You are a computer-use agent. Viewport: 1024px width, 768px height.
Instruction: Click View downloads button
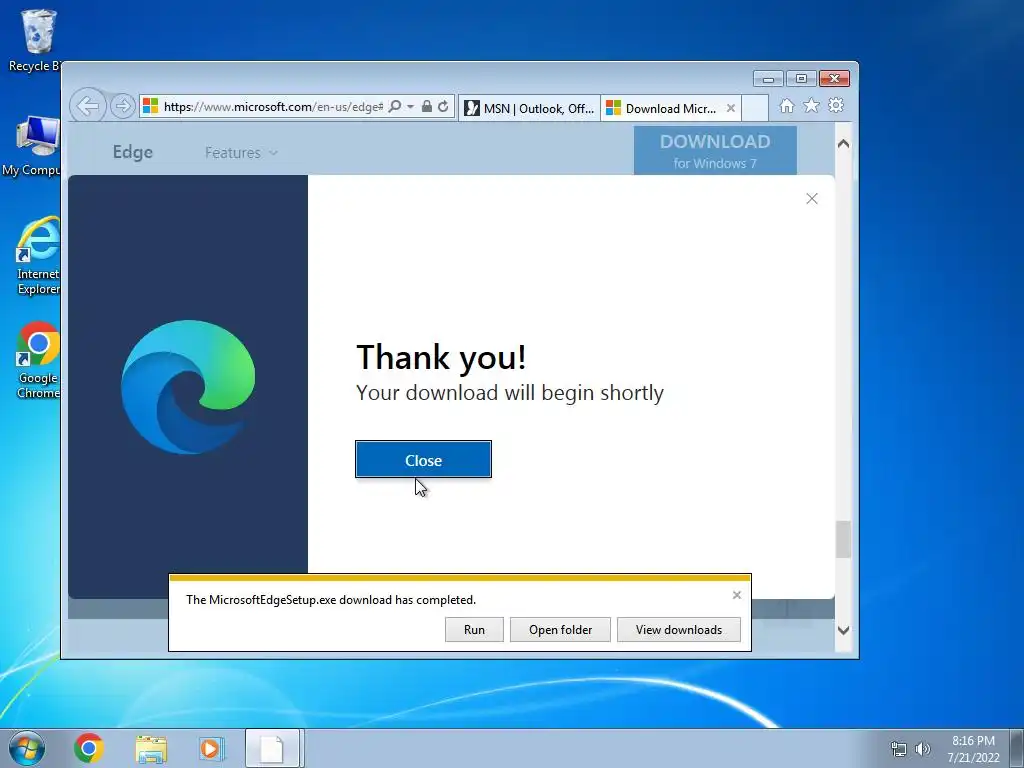pos(679,630)
